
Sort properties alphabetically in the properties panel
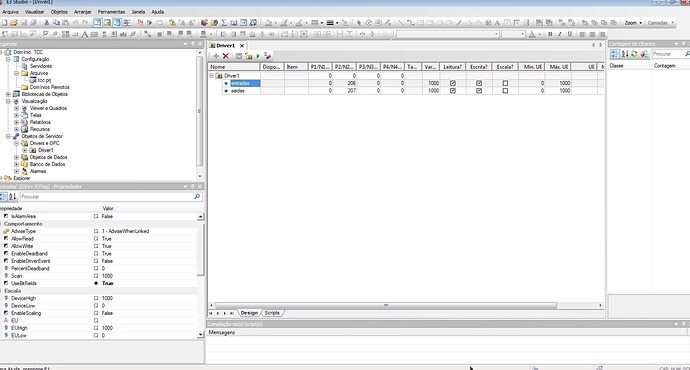click(x=12, y=197)
